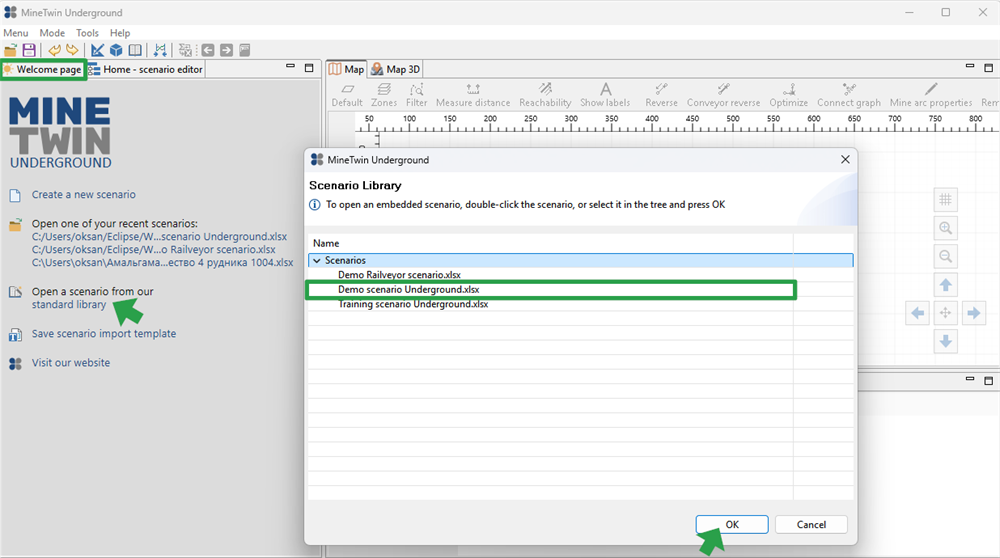Click the Create a new scenario link

coord(84,195)
